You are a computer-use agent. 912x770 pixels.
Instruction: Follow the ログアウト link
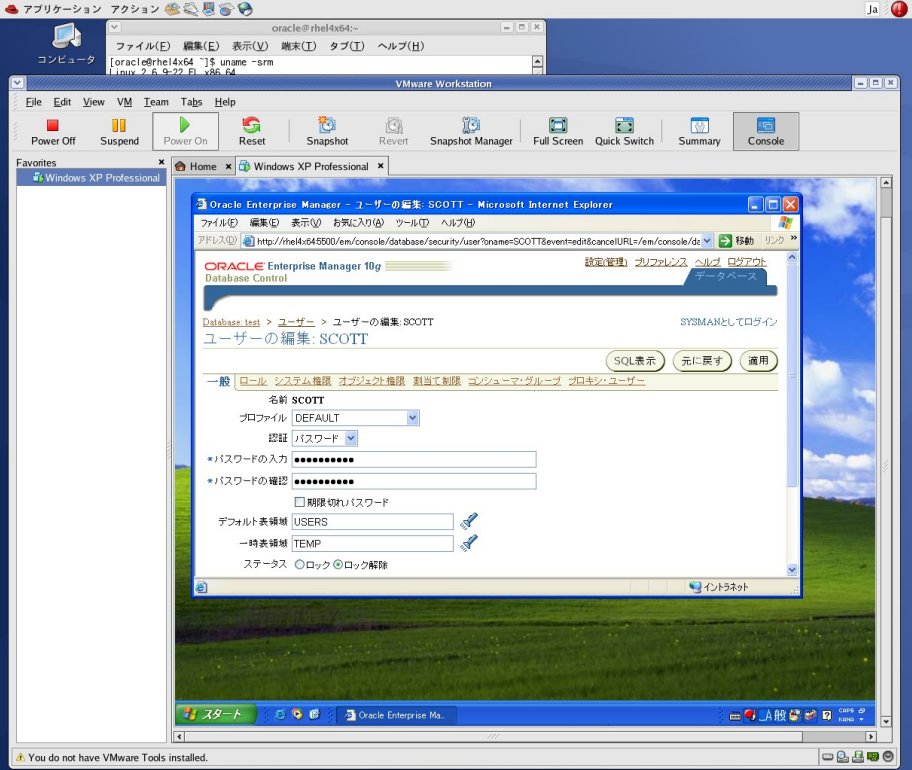pos(747,262)
